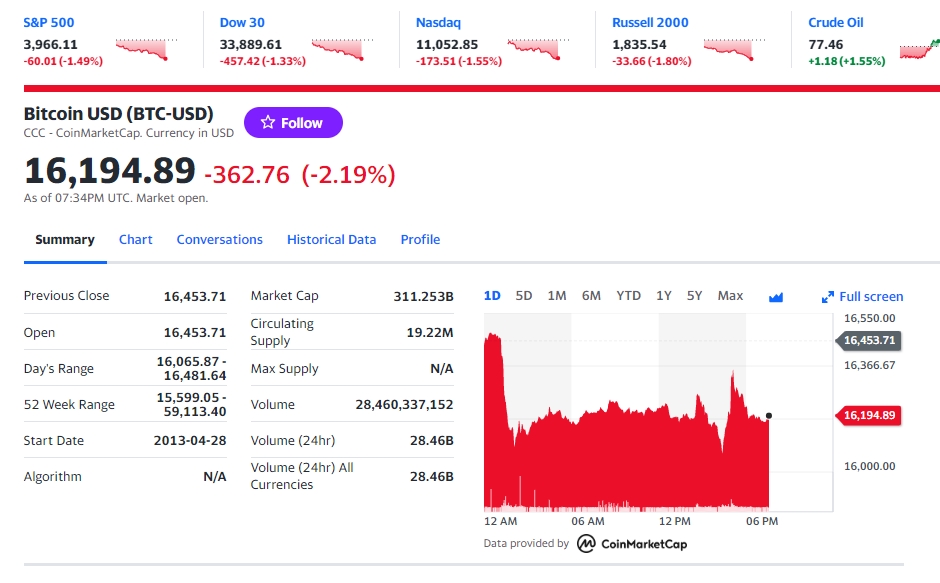Click the CoinMarketCap logo
The height and width of the screenshot is (583, 940).
pyautogui.click(x=632, y=544)
